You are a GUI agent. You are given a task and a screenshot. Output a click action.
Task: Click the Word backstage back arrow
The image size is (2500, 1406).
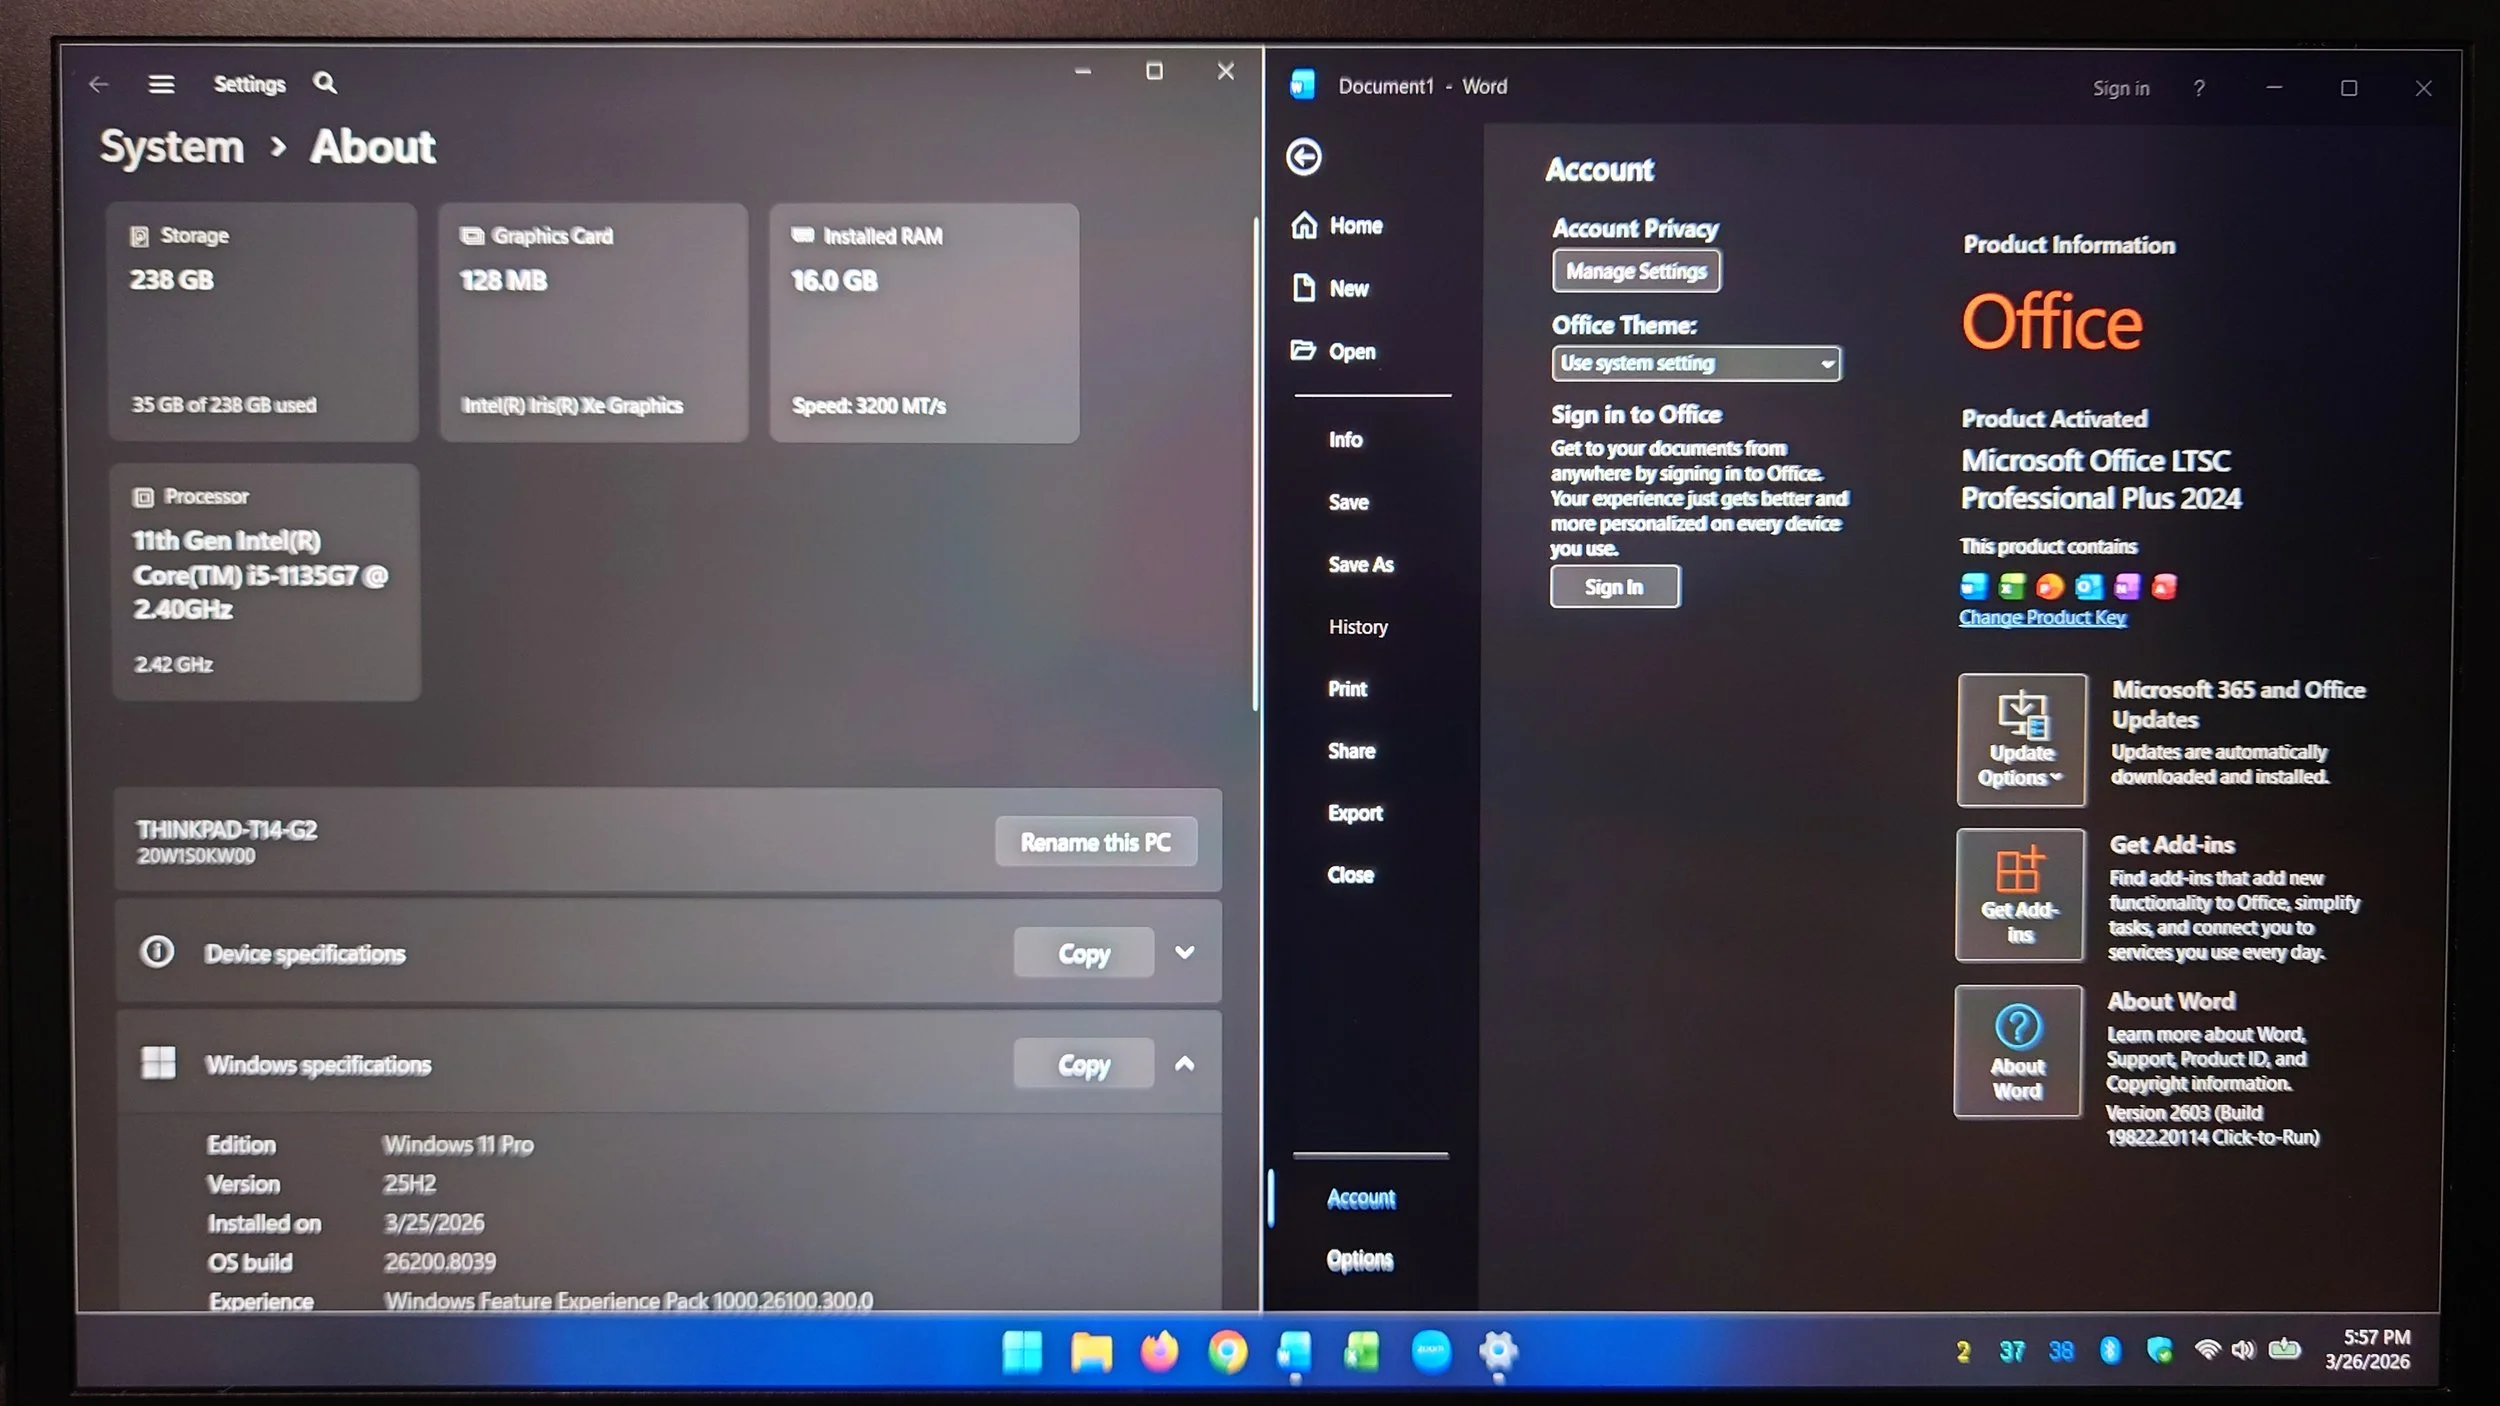pyautogui.click(x=1304, y=157)
